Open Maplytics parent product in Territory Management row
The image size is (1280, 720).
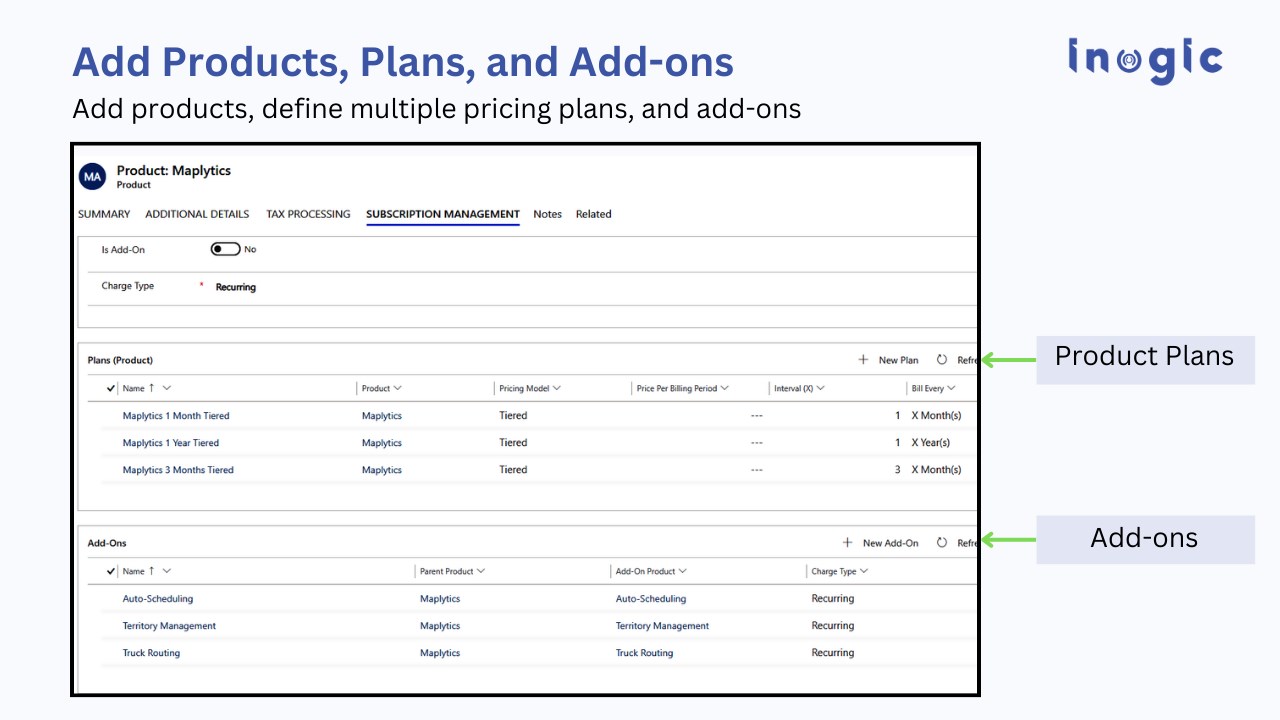click(x=440, y=626)
